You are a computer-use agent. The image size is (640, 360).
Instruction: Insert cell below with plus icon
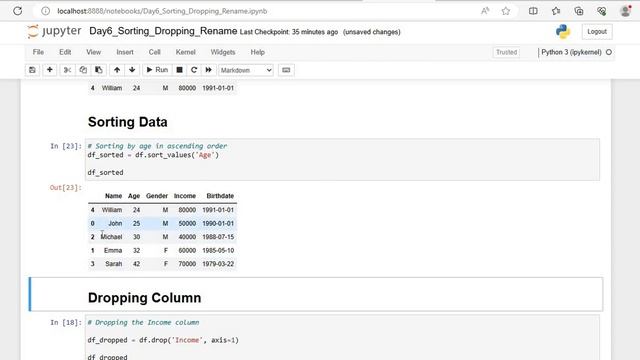click(x=49, y=70)
